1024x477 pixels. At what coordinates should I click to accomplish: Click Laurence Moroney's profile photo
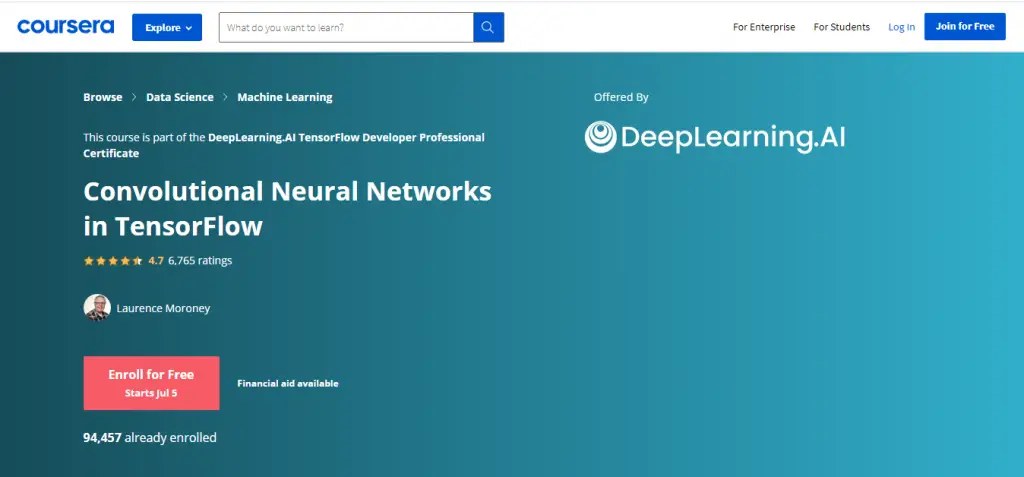[x=97, y=308]
